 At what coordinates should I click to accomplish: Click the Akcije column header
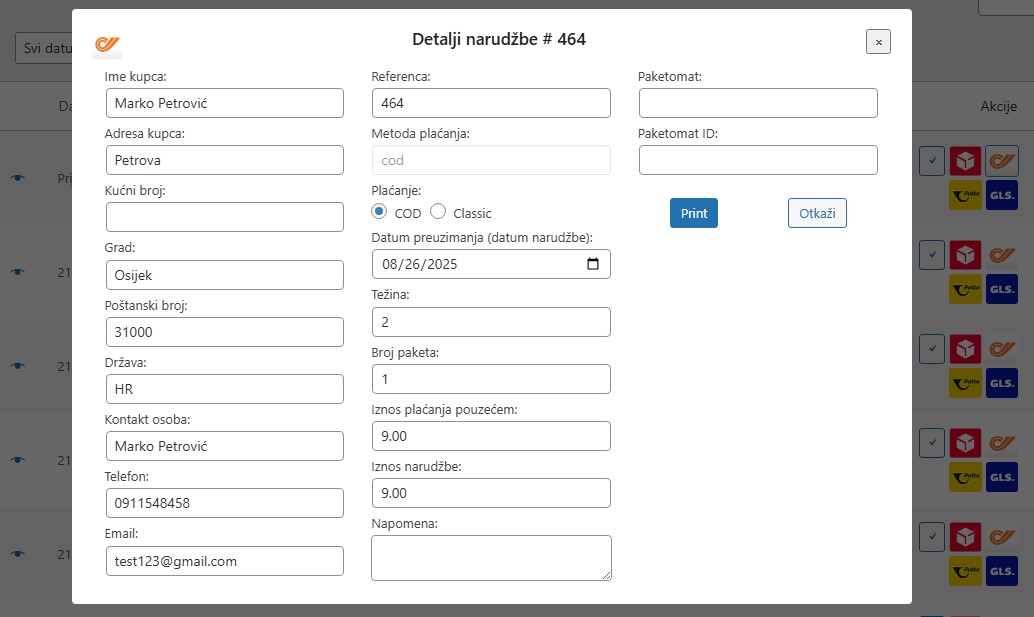click(x=998, y=107)
